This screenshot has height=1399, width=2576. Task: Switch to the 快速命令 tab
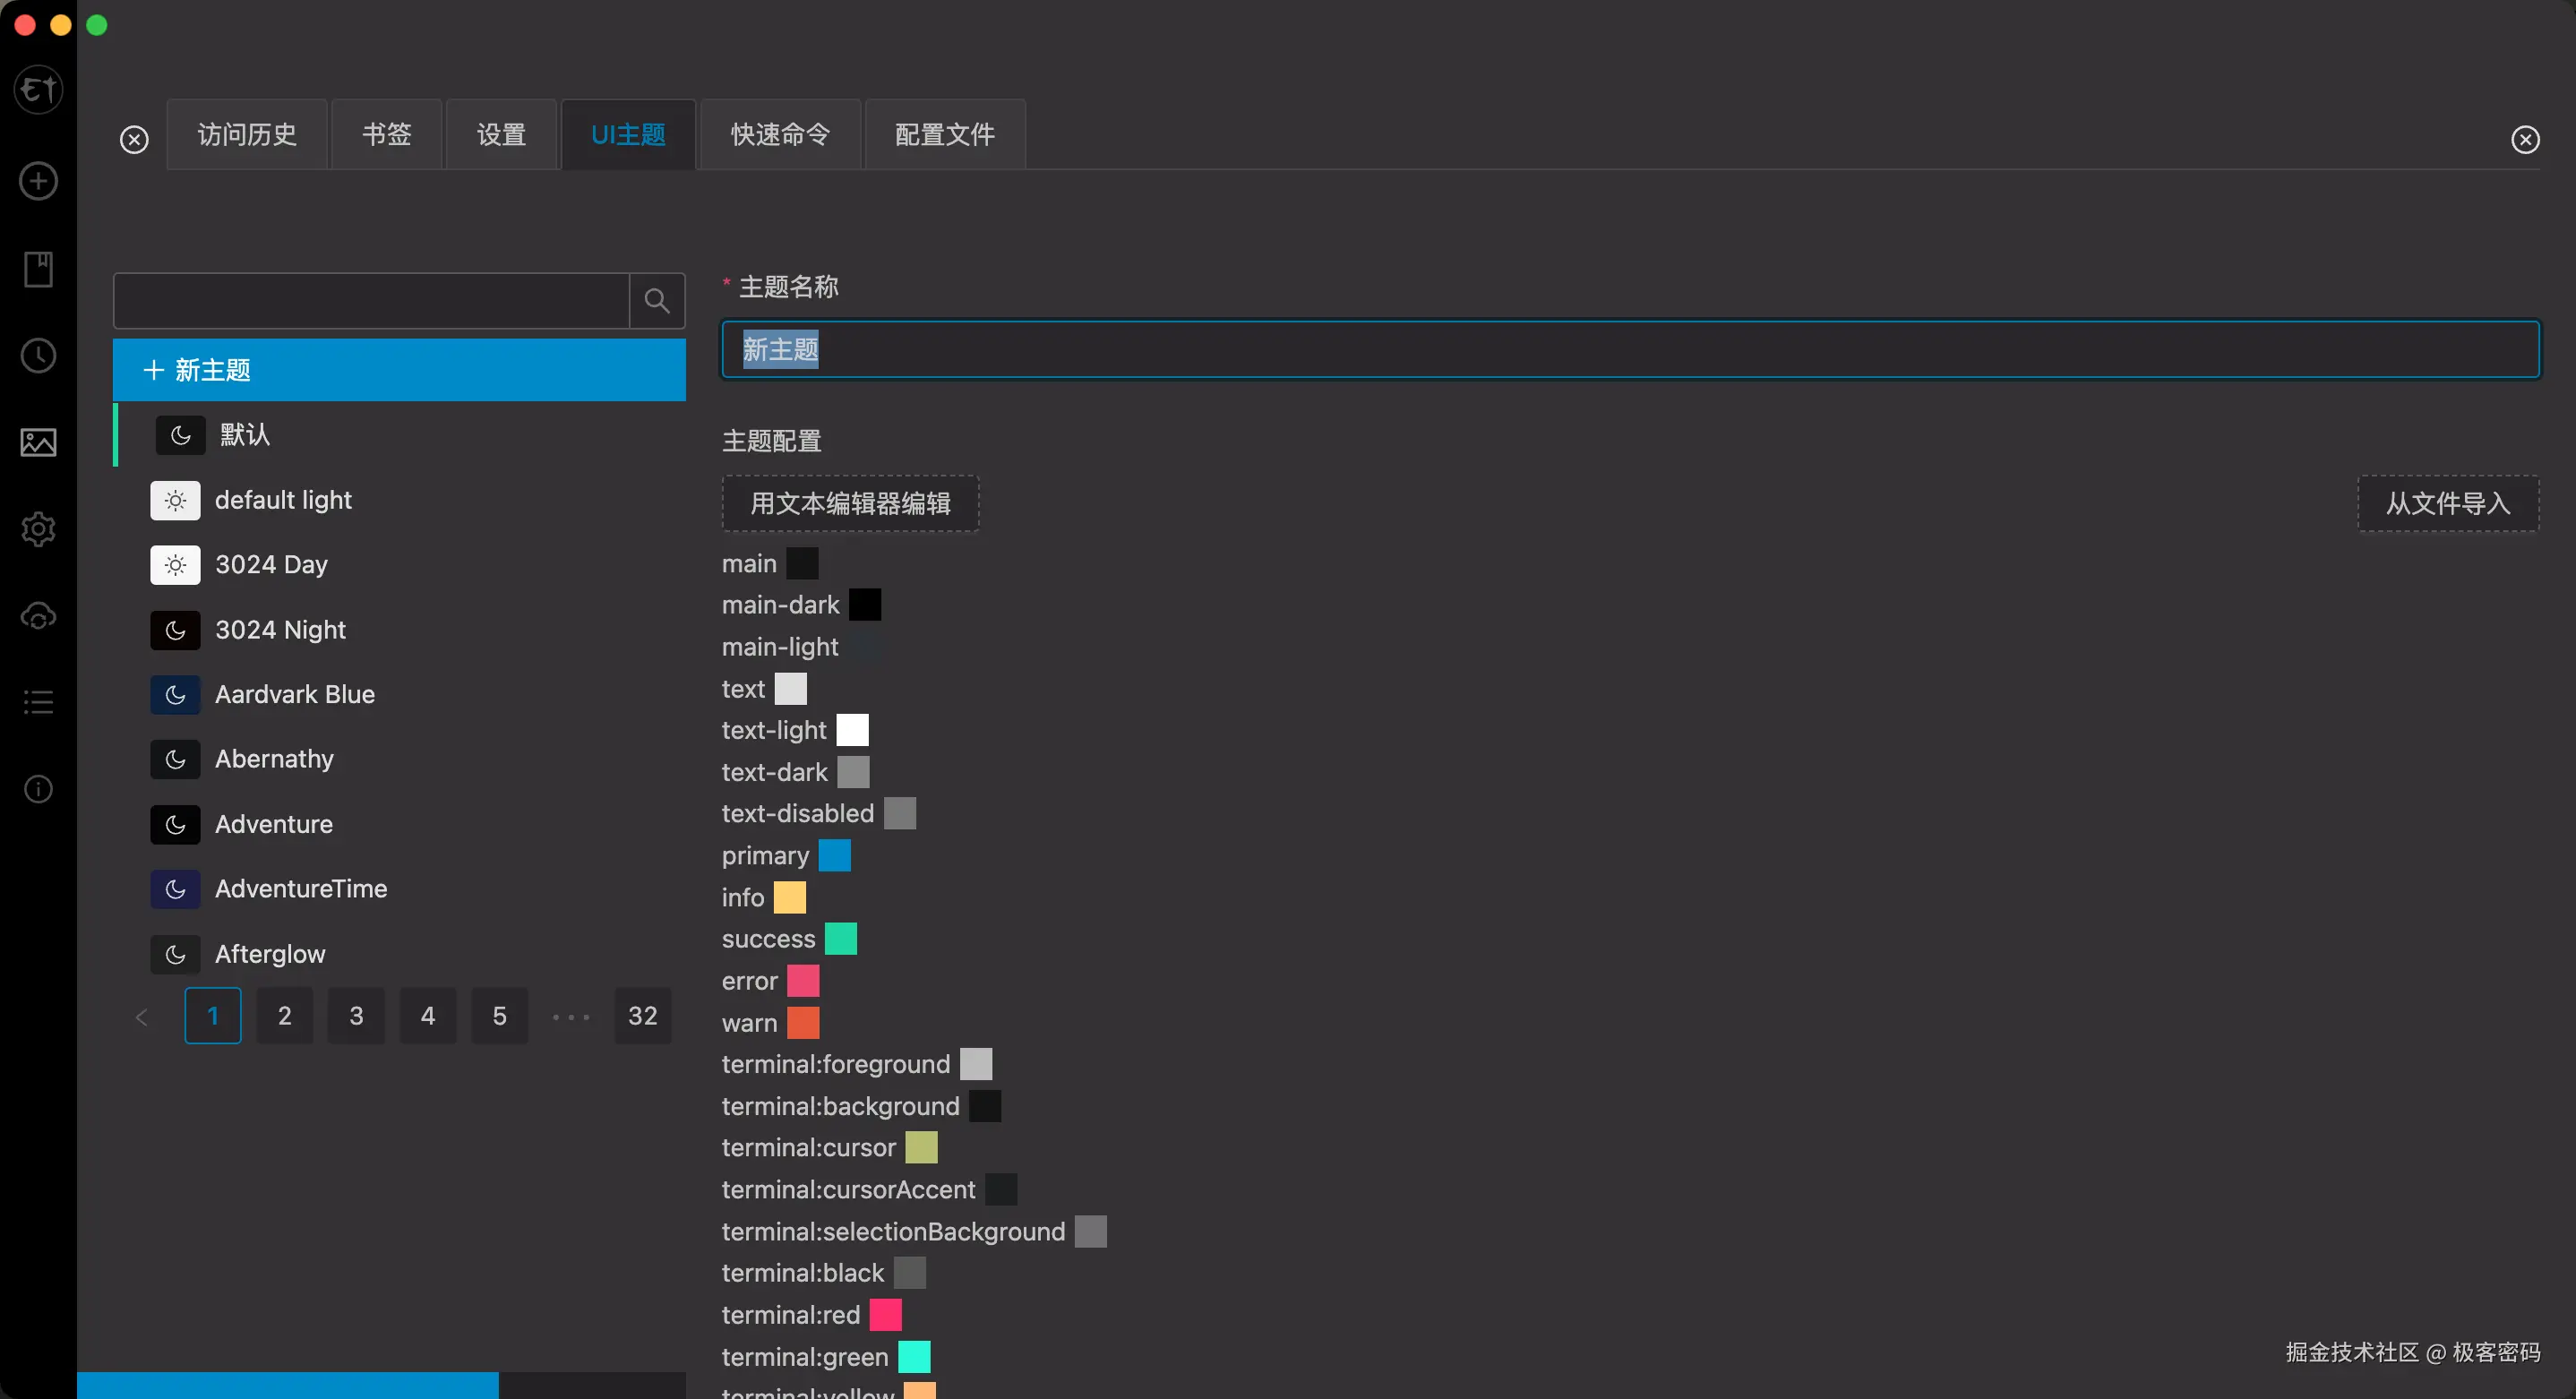tap(779, 133)
